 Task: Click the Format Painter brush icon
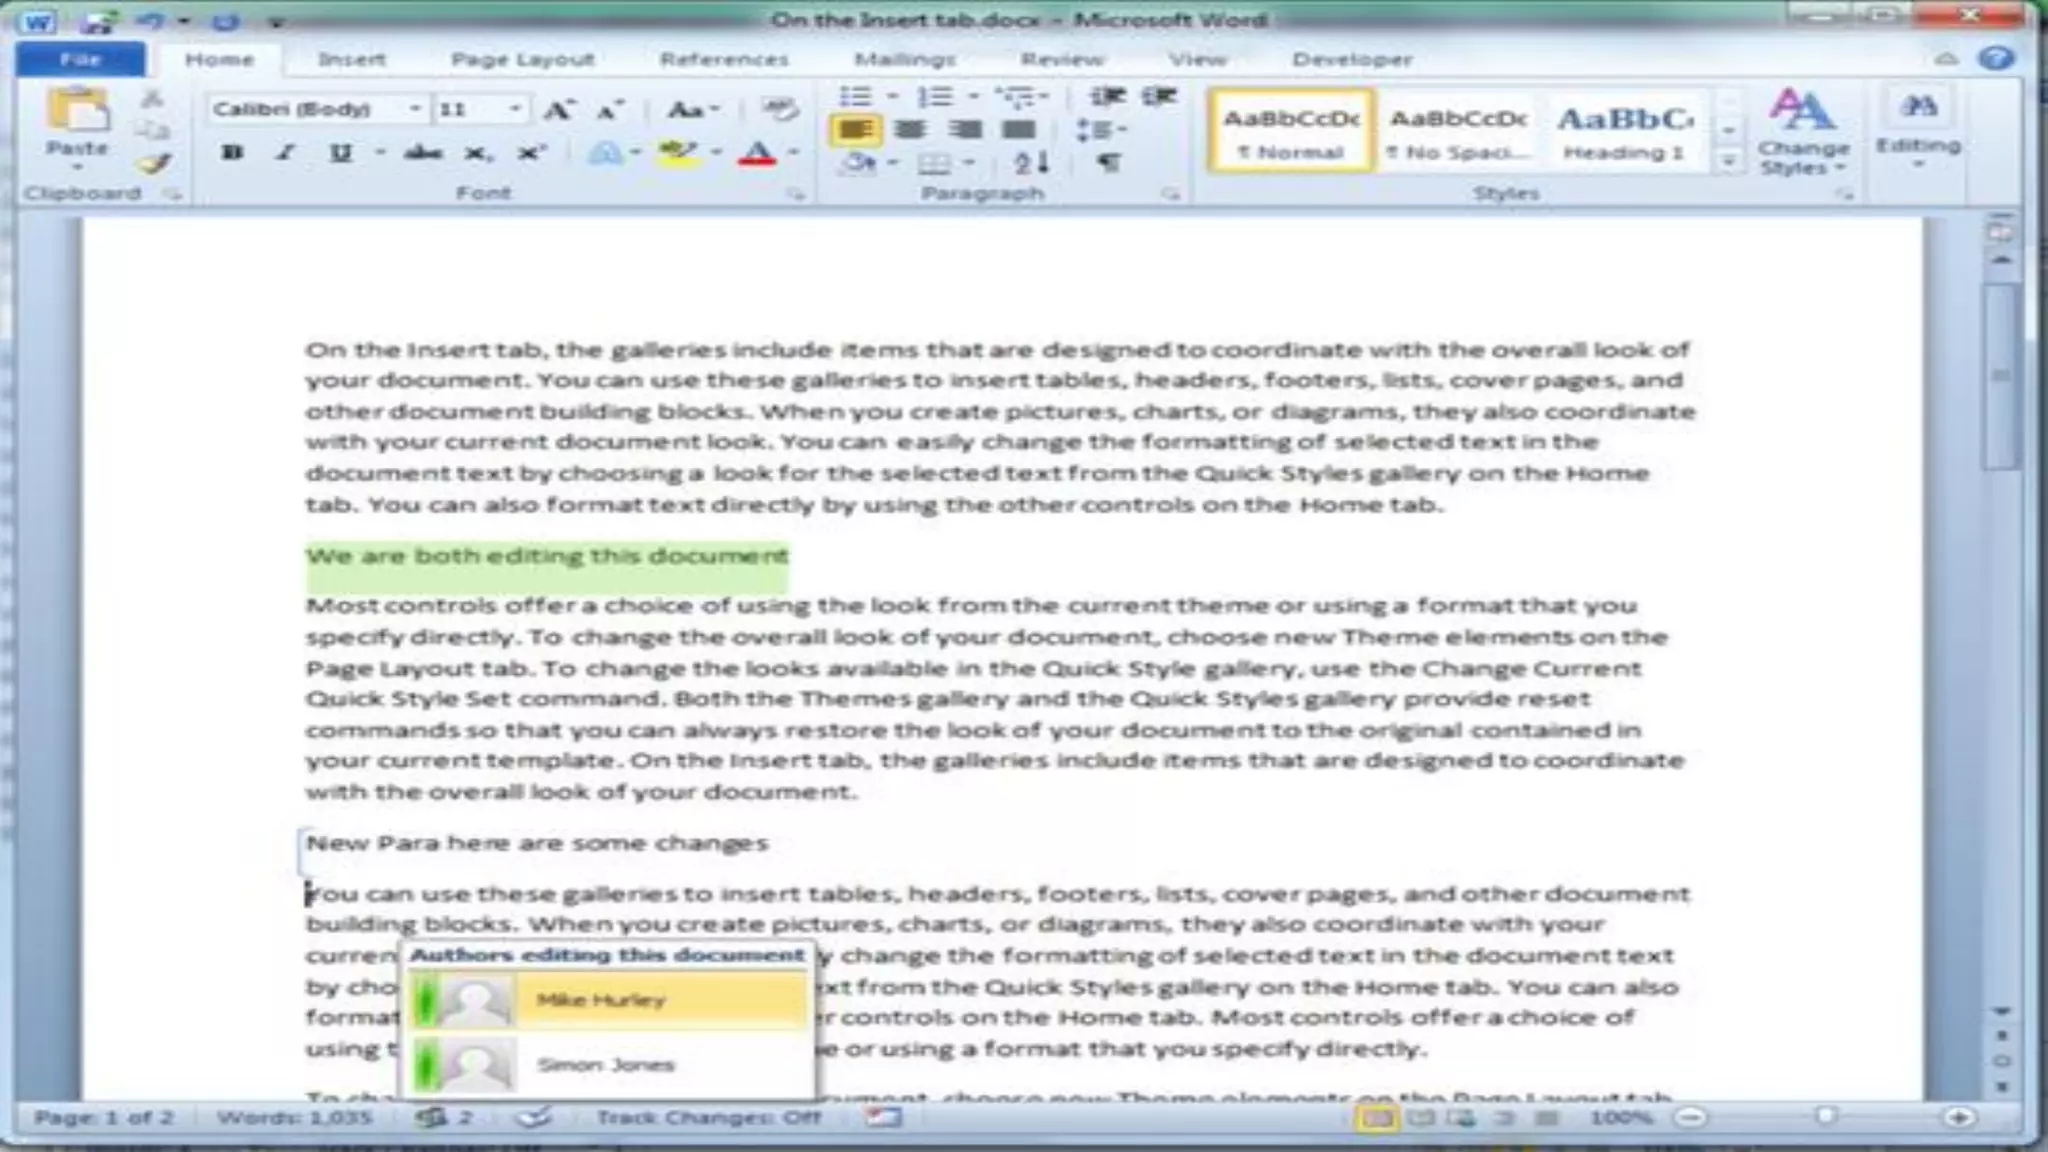coord(153,163)
